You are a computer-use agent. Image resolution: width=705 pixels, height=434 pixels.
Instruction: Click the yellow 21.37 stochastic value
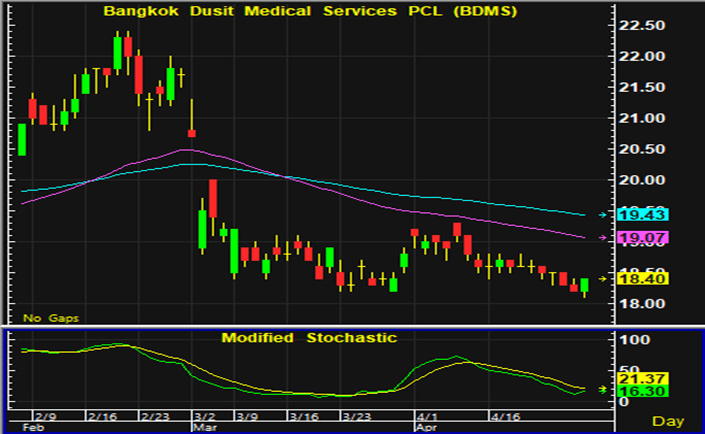coord(643,379)
